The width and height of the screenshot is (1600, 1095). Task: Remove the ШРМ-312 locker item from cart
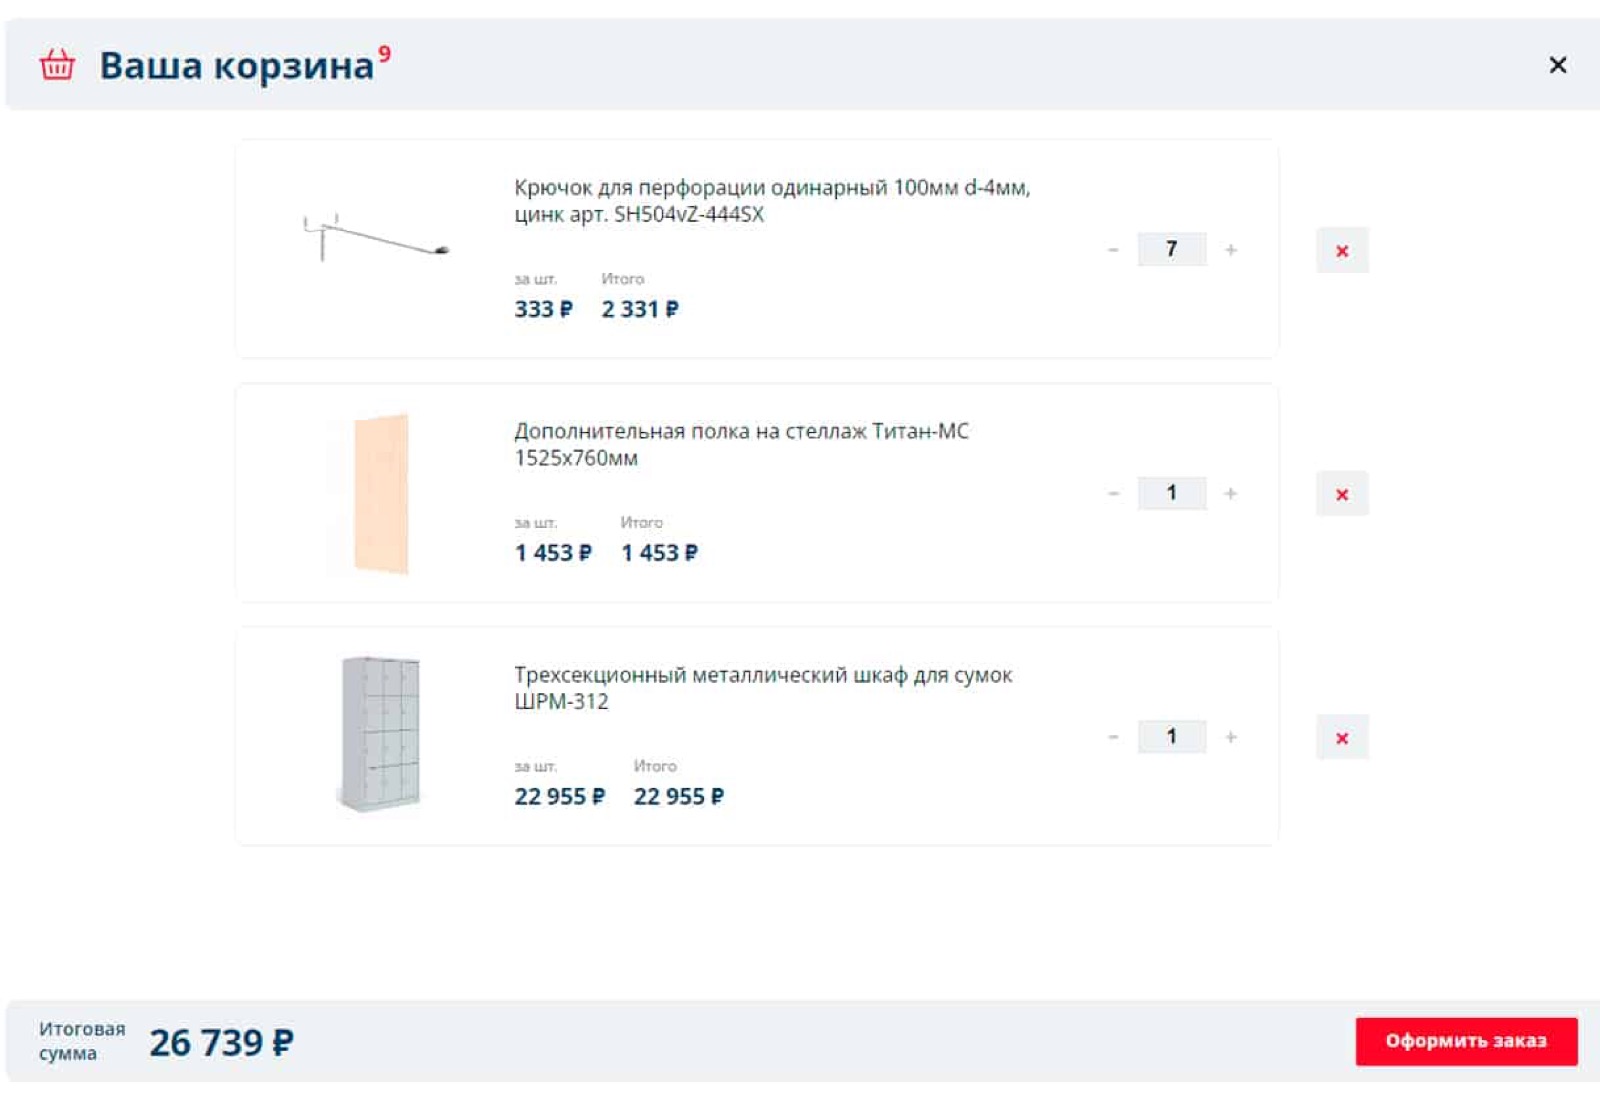(1342, 738)
